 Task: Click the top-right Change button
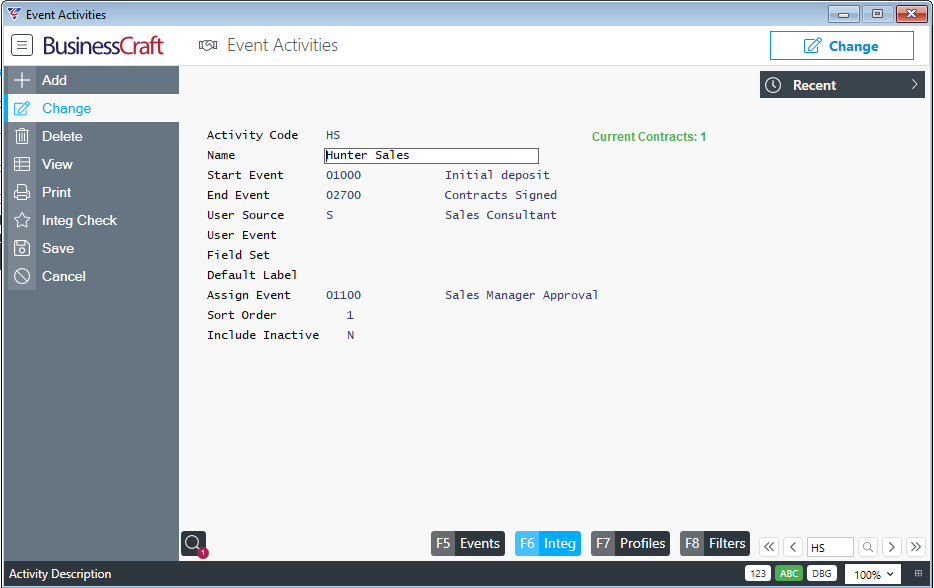[x=842, y=46]
